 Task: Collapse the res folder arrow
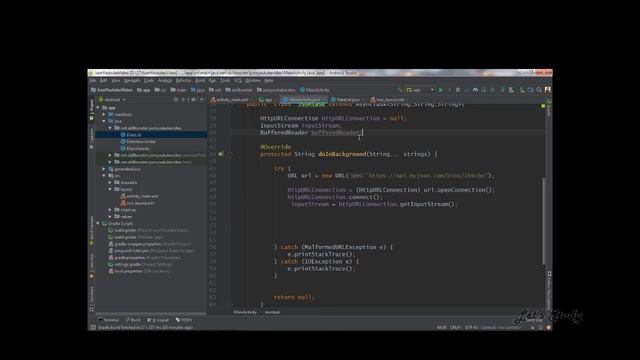tap(104, 176)
